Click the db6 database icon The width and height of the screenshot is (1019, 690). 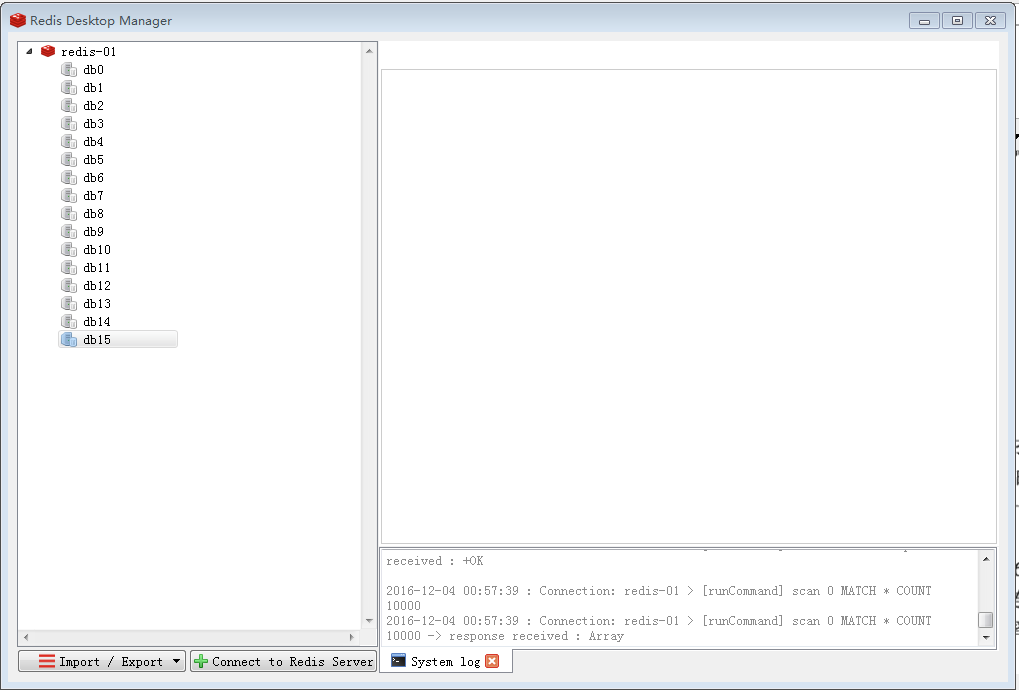(x=69, y=177)
